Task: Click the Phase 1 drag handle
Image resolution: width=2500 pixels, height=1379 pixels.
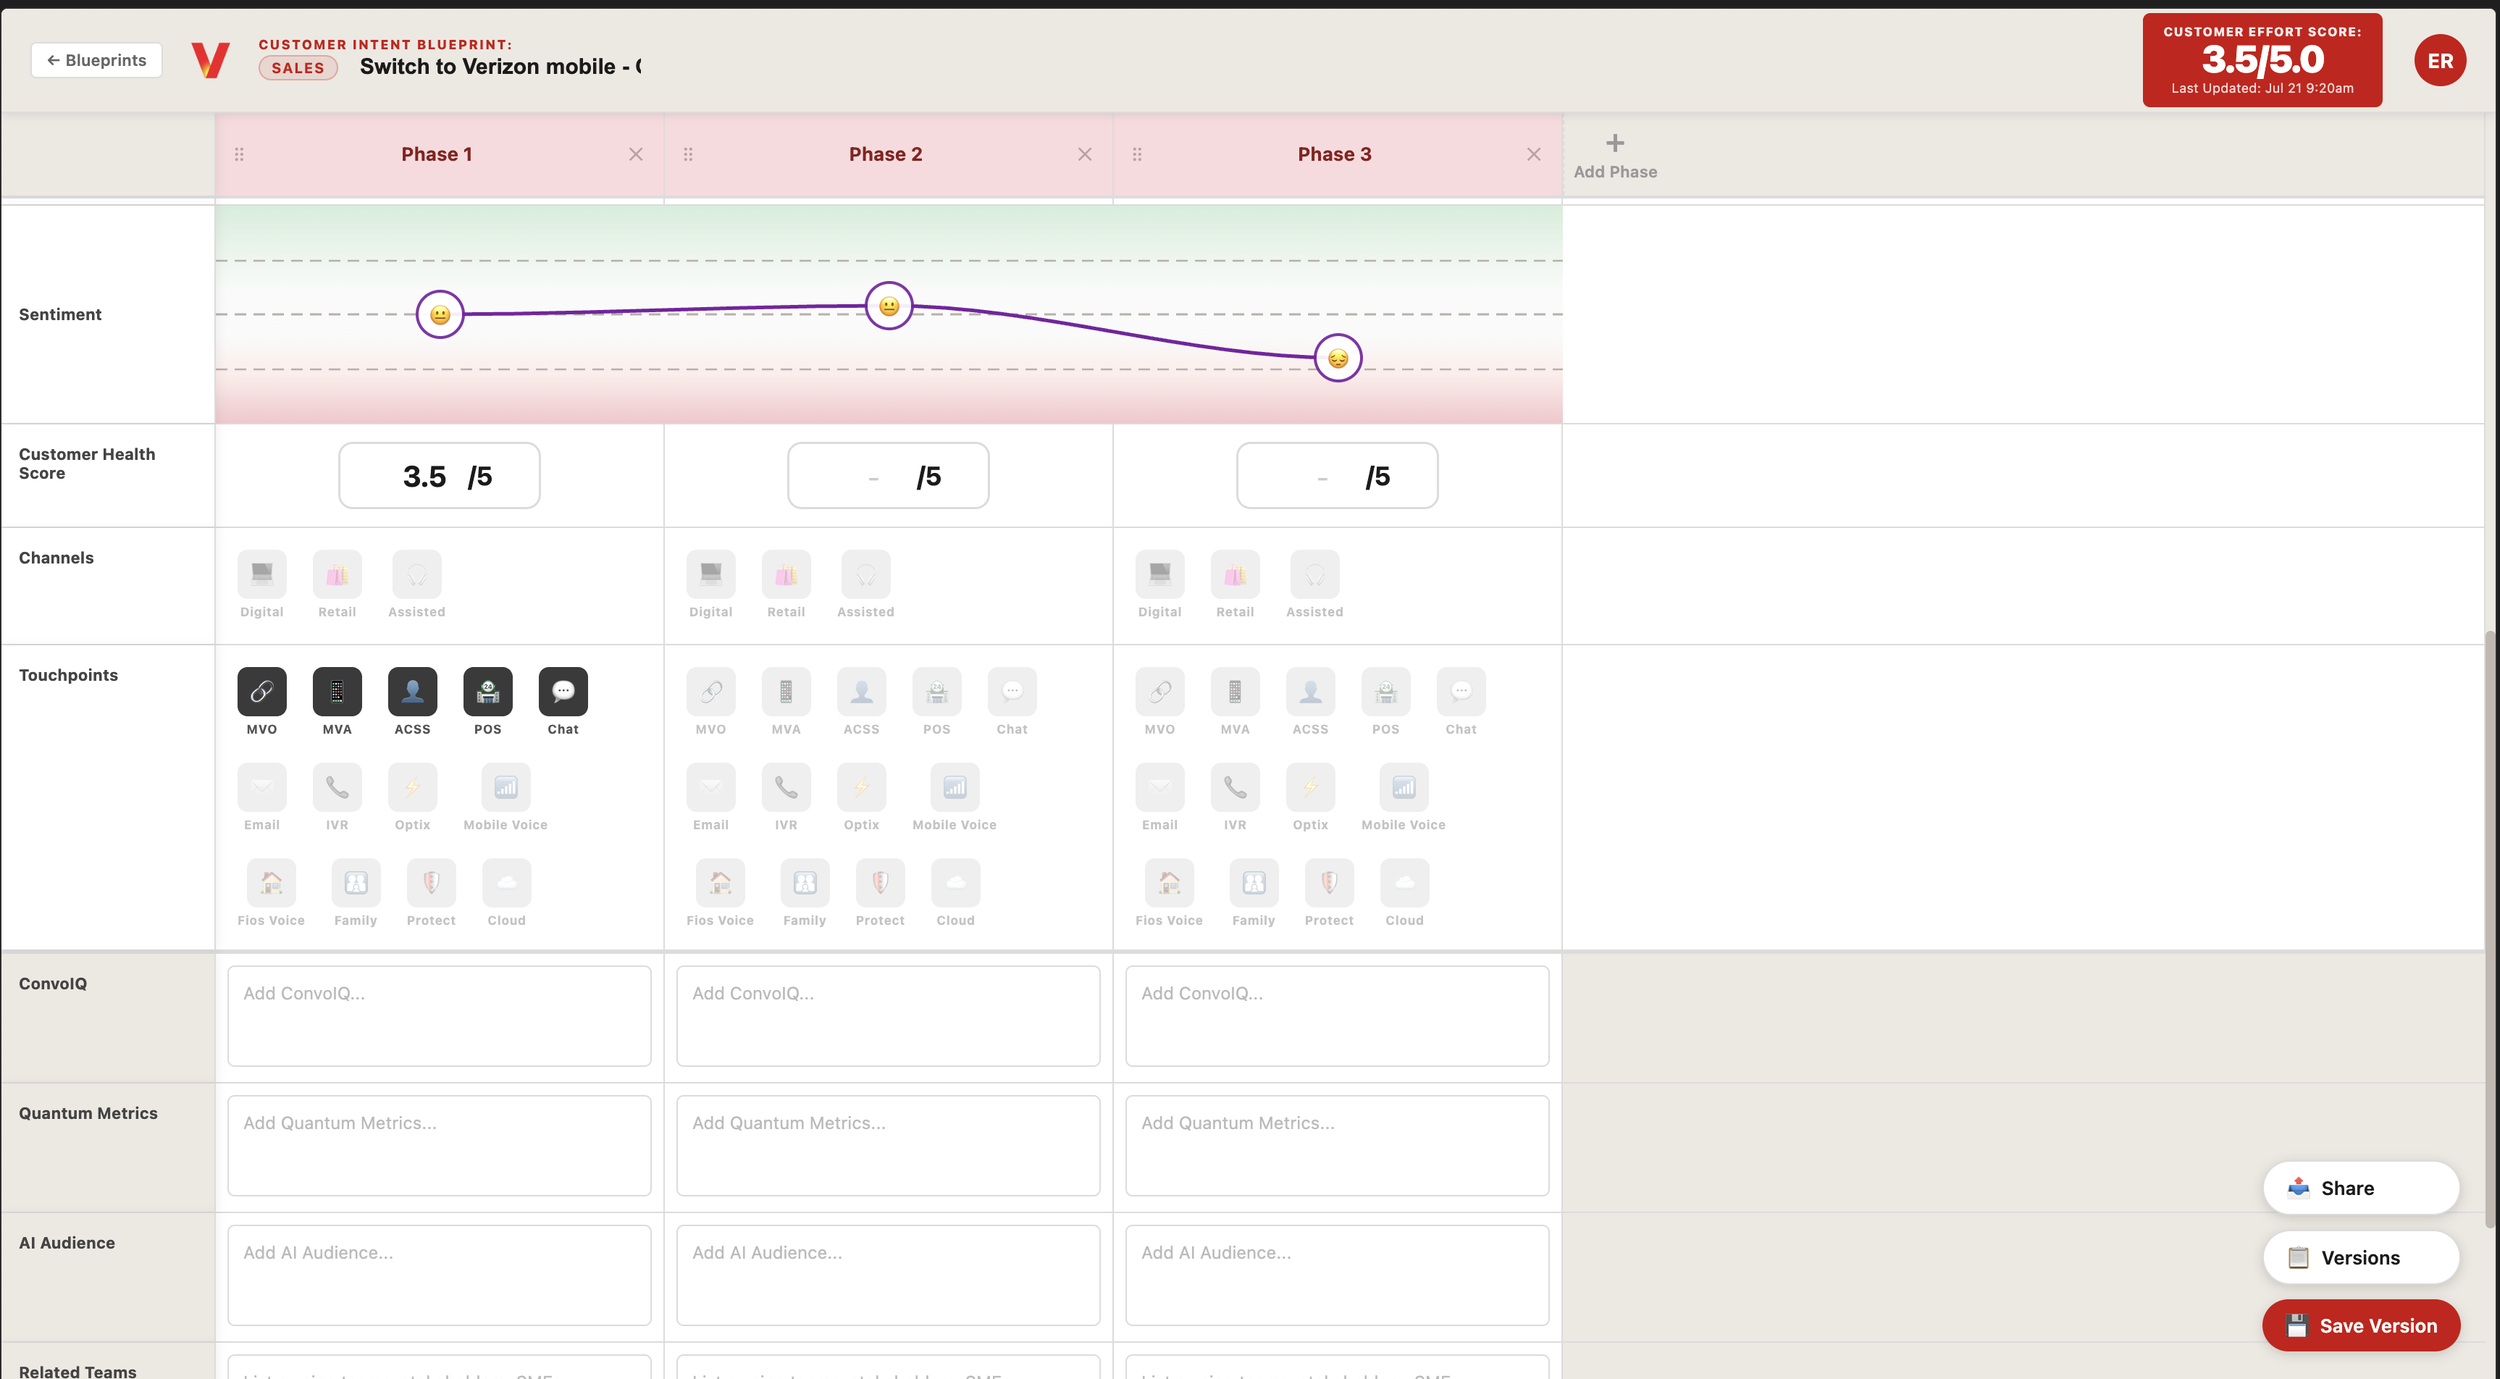Action: pyautogui.click(x=239, y=154)
